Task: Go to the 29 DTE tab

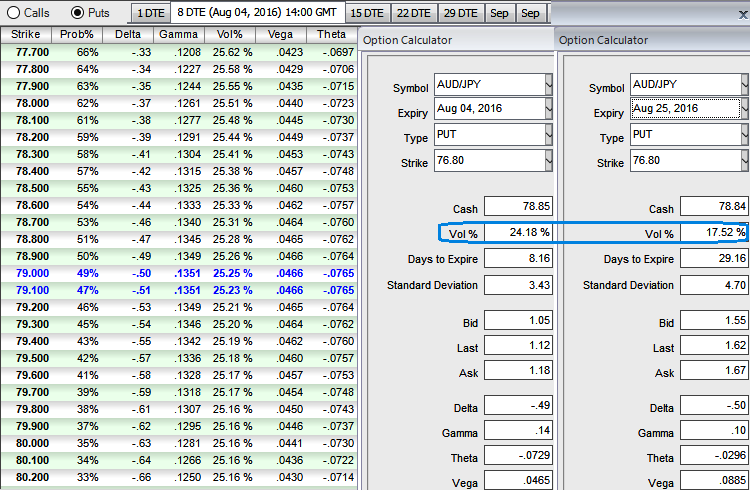Action: click(x=459, y=14)
